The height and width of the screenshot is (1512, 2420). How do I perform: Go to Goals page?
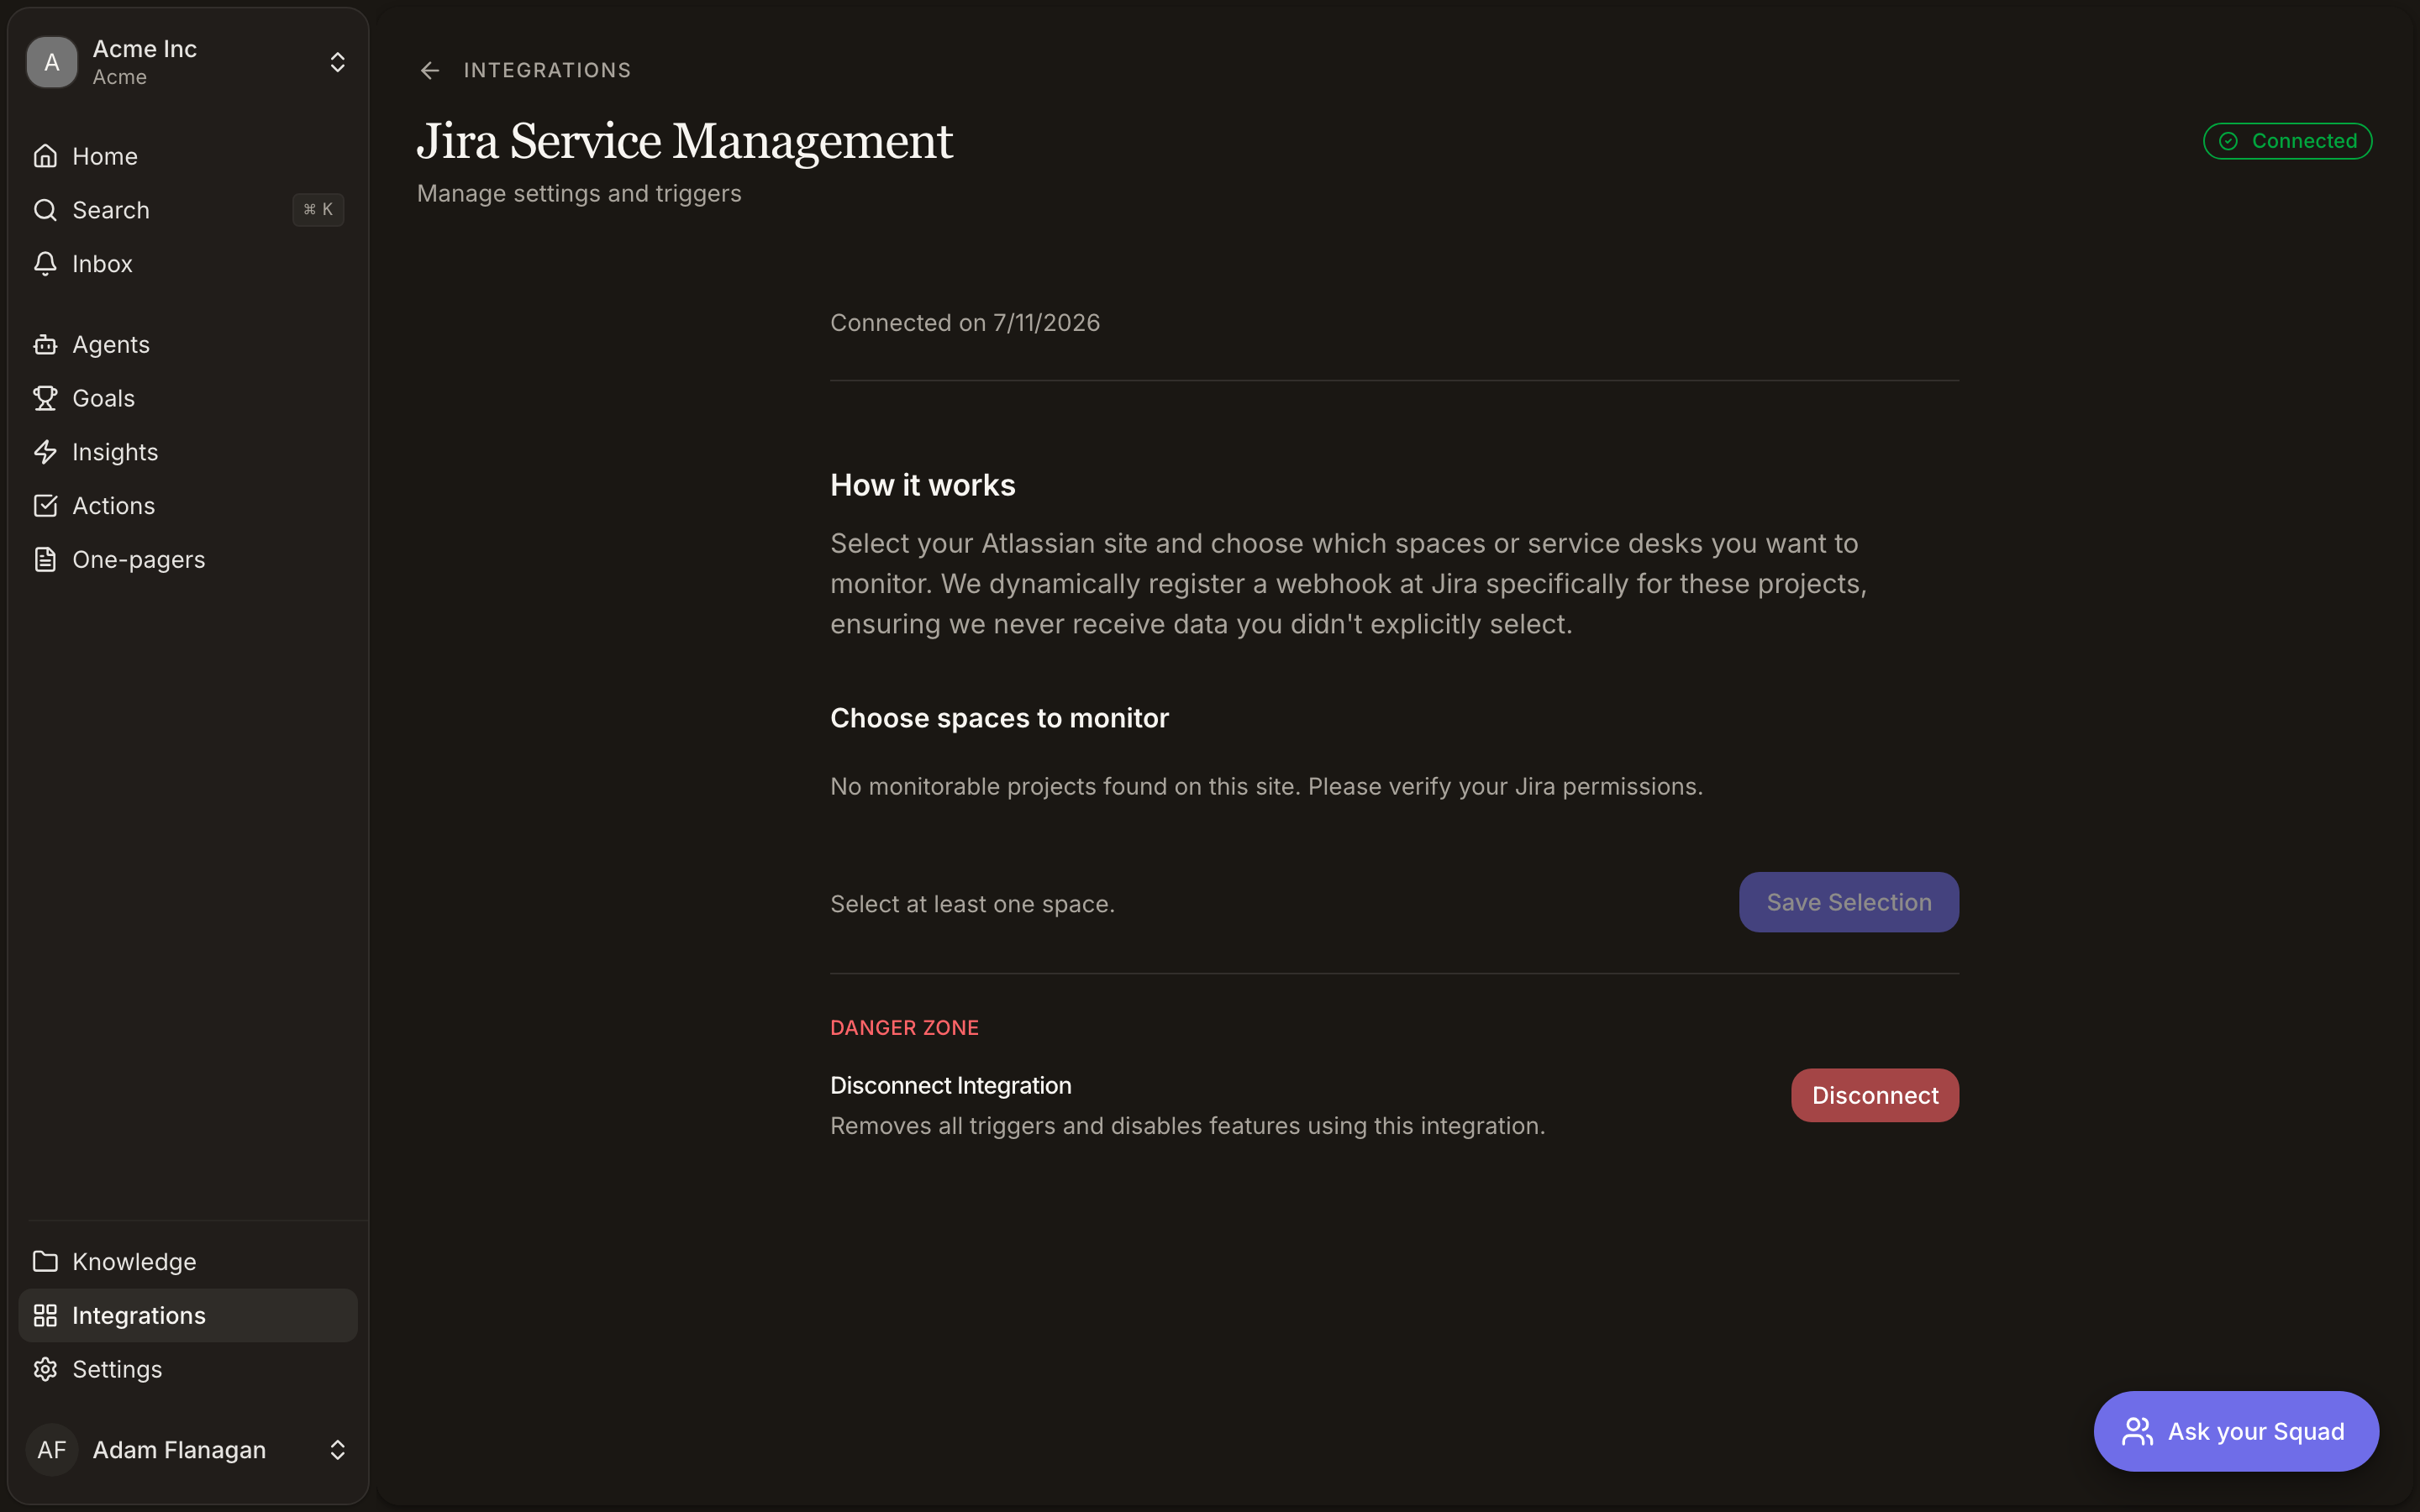tap(188, 398)
